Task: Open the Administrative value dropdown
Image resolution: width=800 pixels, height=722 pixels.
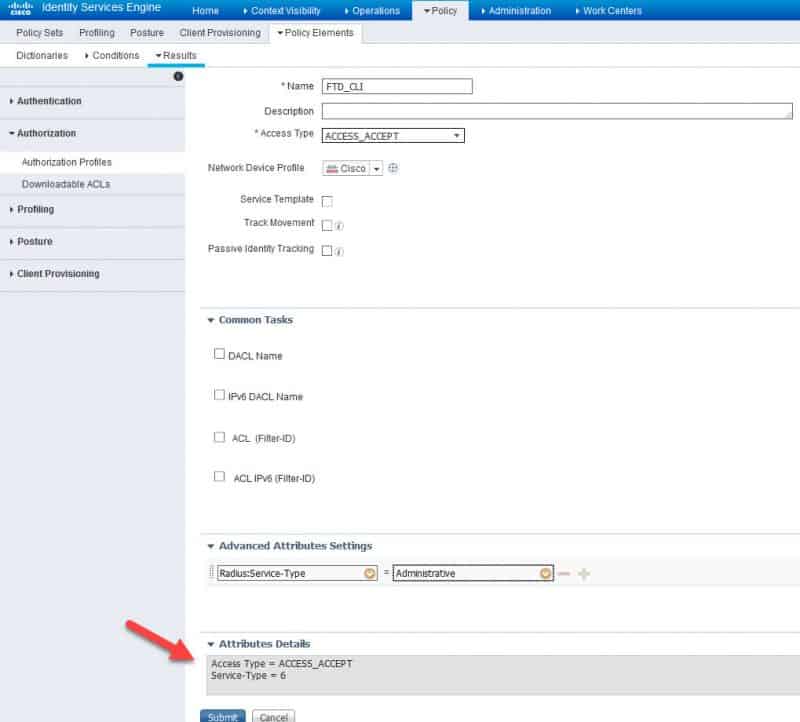Action: pos(546,573)
